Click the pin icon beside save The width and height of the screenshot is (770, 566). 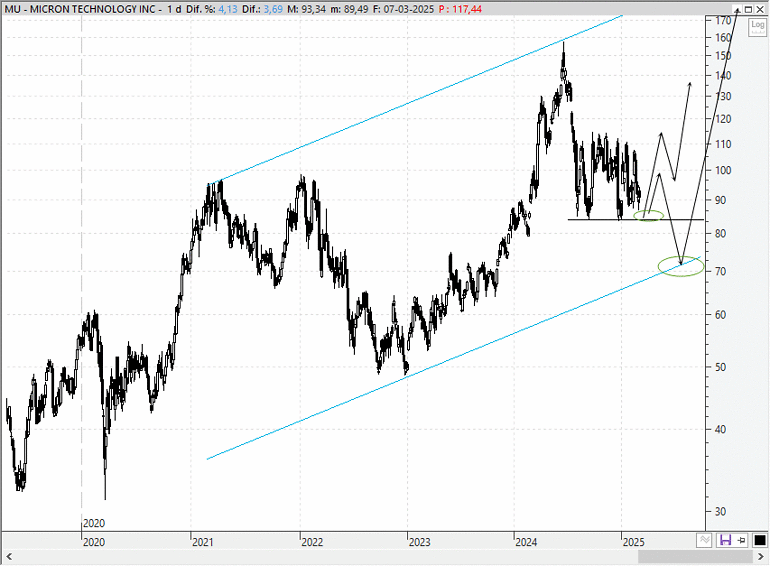[742, 540]
